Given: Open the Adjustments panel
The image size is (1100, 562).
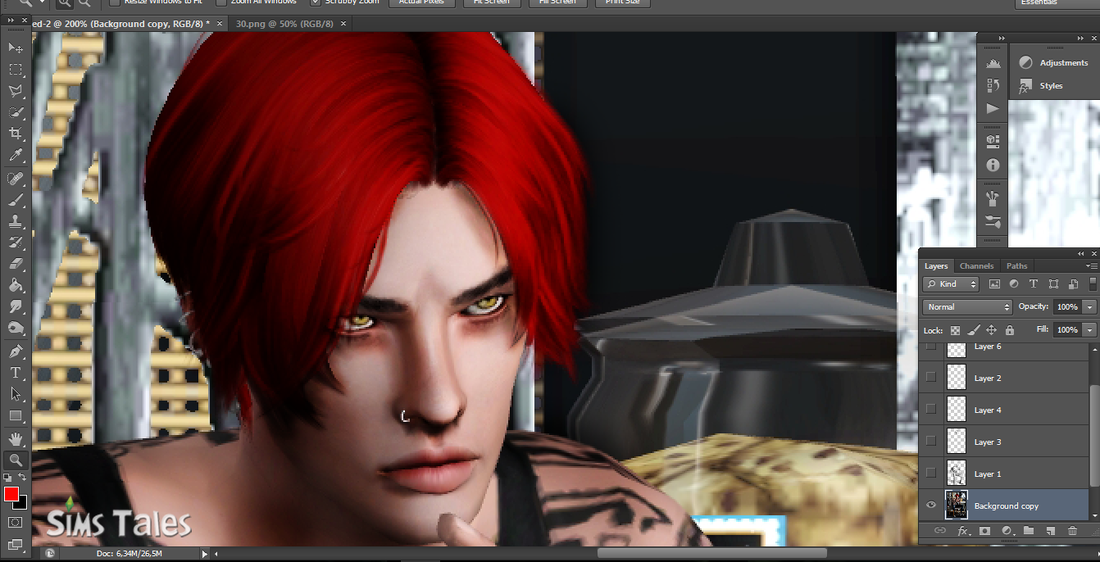Looking at the screenshot, I should [1054, 62].
